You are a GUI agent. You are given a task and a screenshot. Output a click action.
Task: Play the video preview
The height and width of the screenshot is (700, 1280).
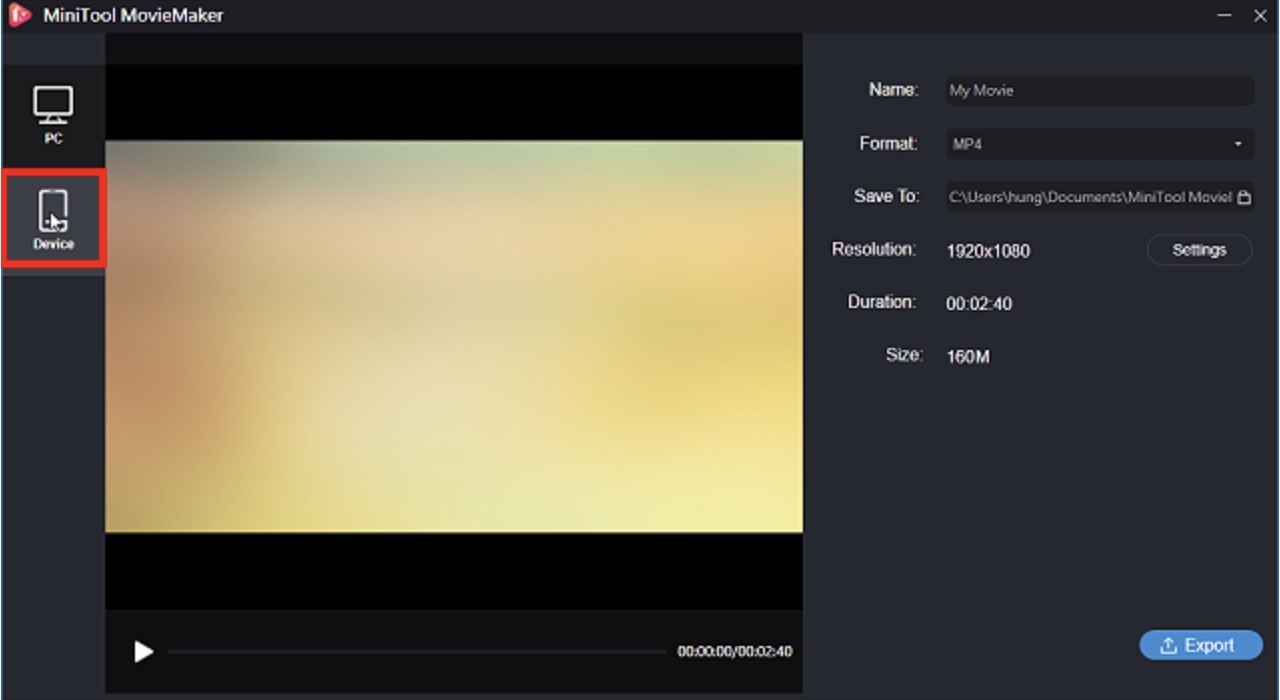click(144, 652)
